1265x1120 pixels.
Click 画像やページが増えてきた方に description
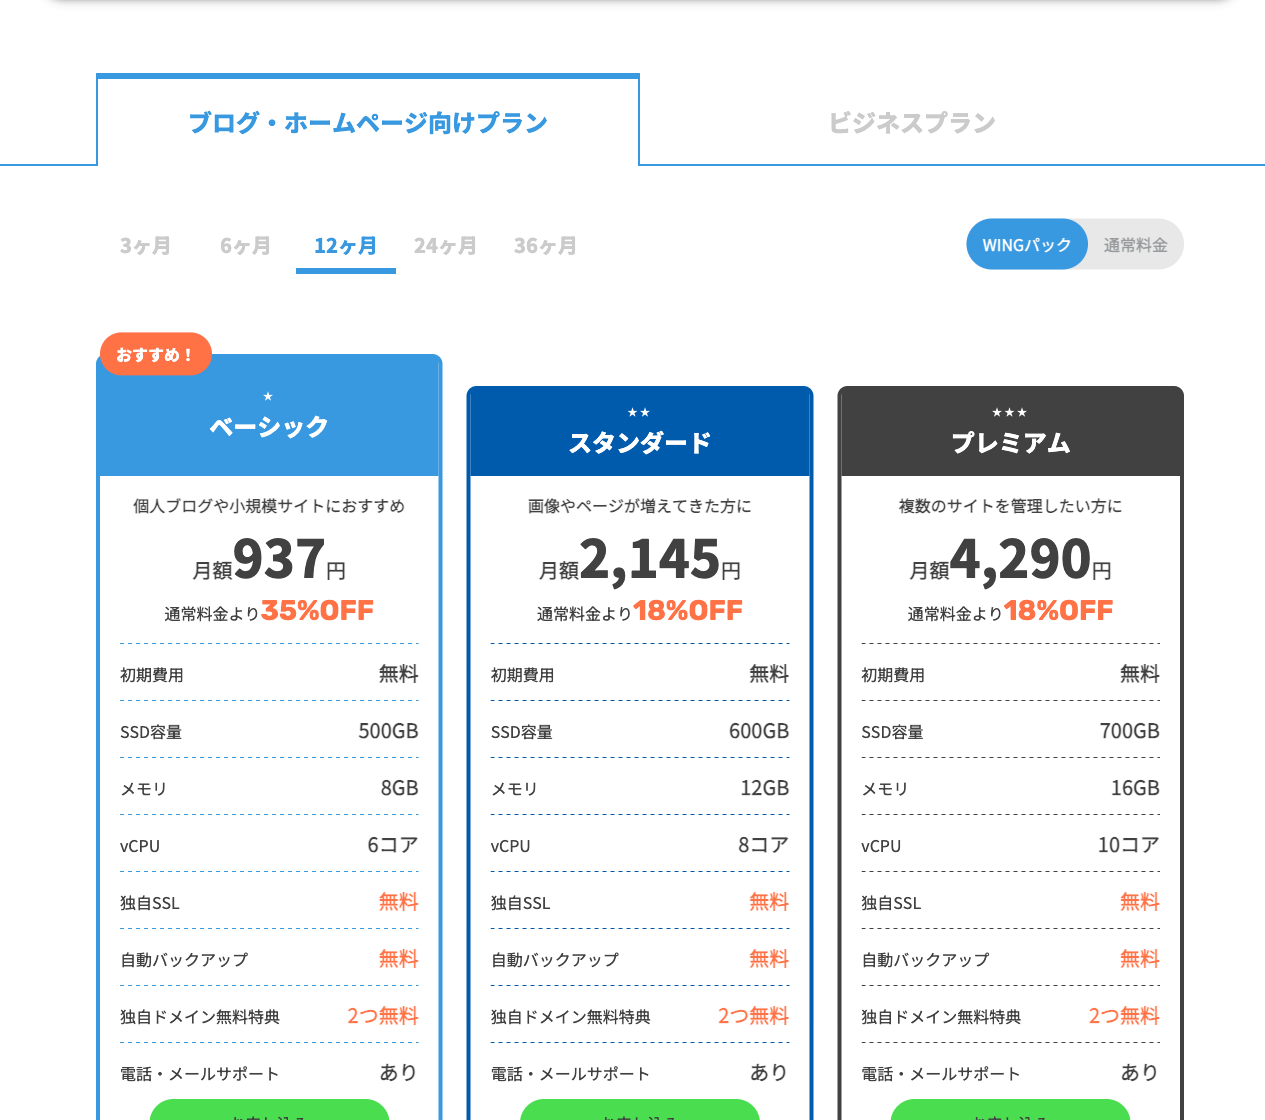coord(640,506)
